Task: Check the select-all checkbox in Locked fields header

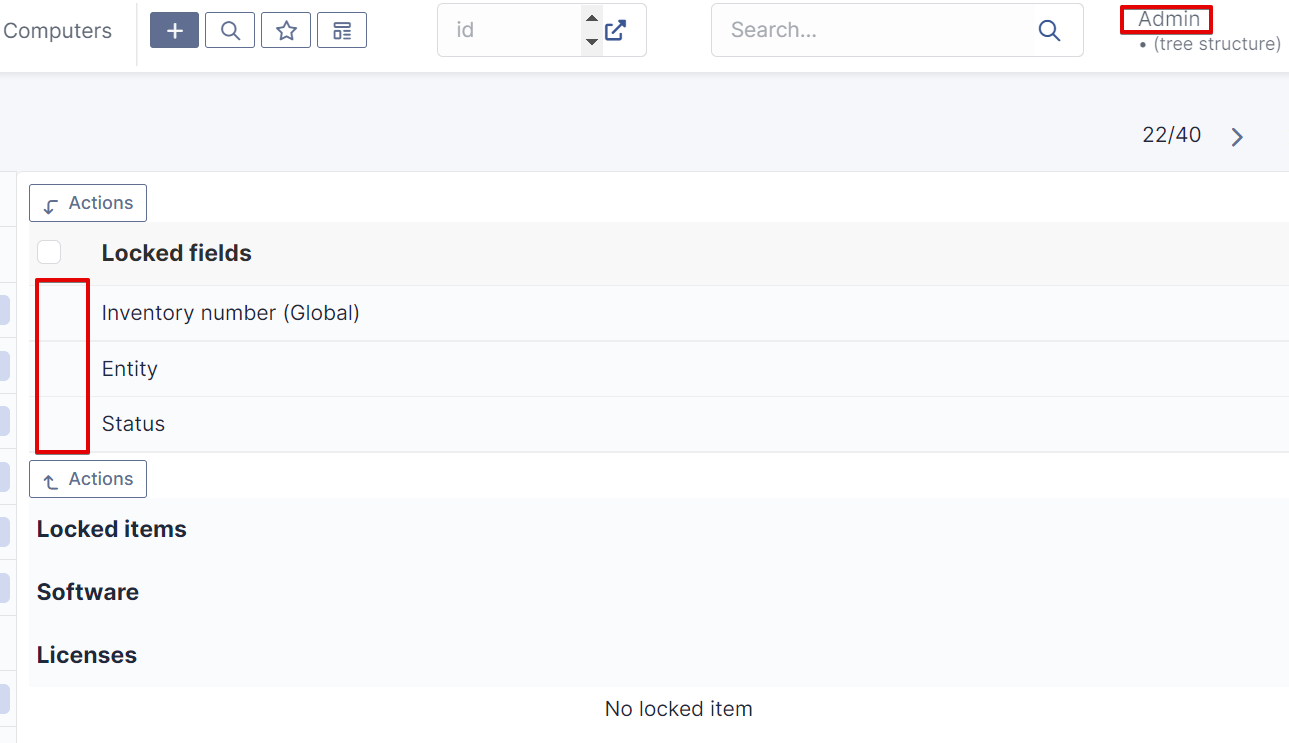Action: click(48, 252)
